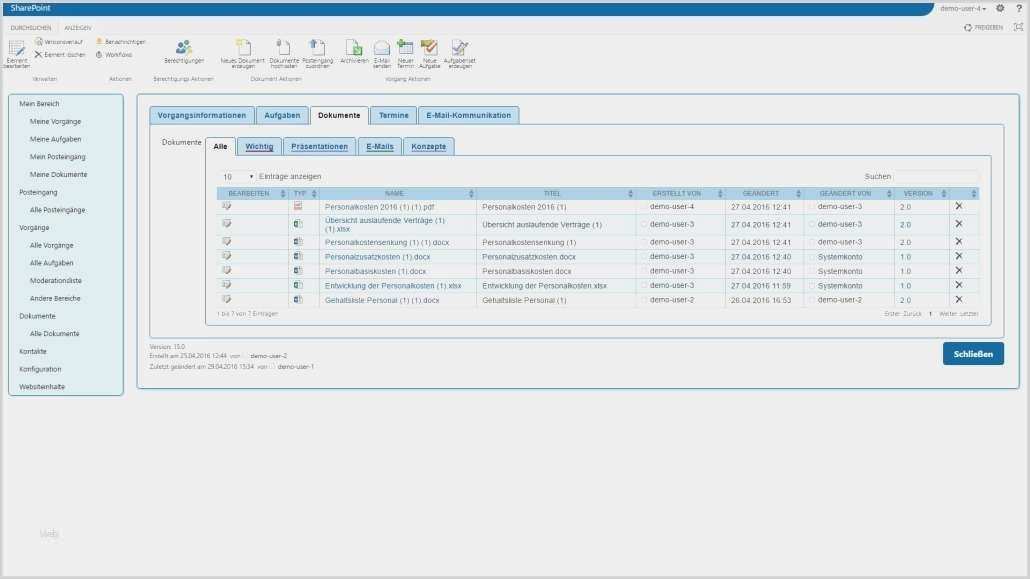The height and width of the screenshot is (579, 1030).
Task: Delete the Personalzusatzkosten (1).docx row
Action: click(958, 256)
